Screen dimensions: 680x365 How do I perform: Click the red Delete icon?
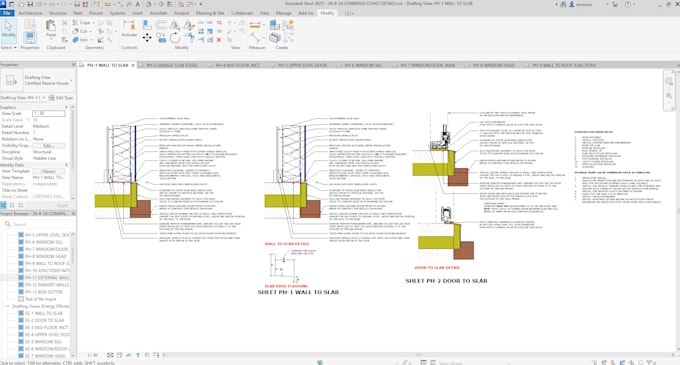[x=219, y=40]
